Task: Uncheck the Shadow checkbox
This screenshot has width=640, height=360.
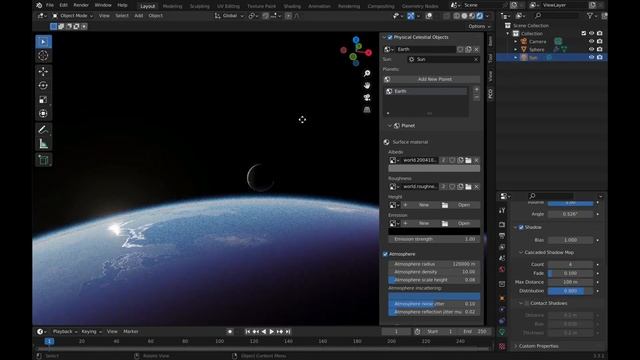Action: pos(521,227)
